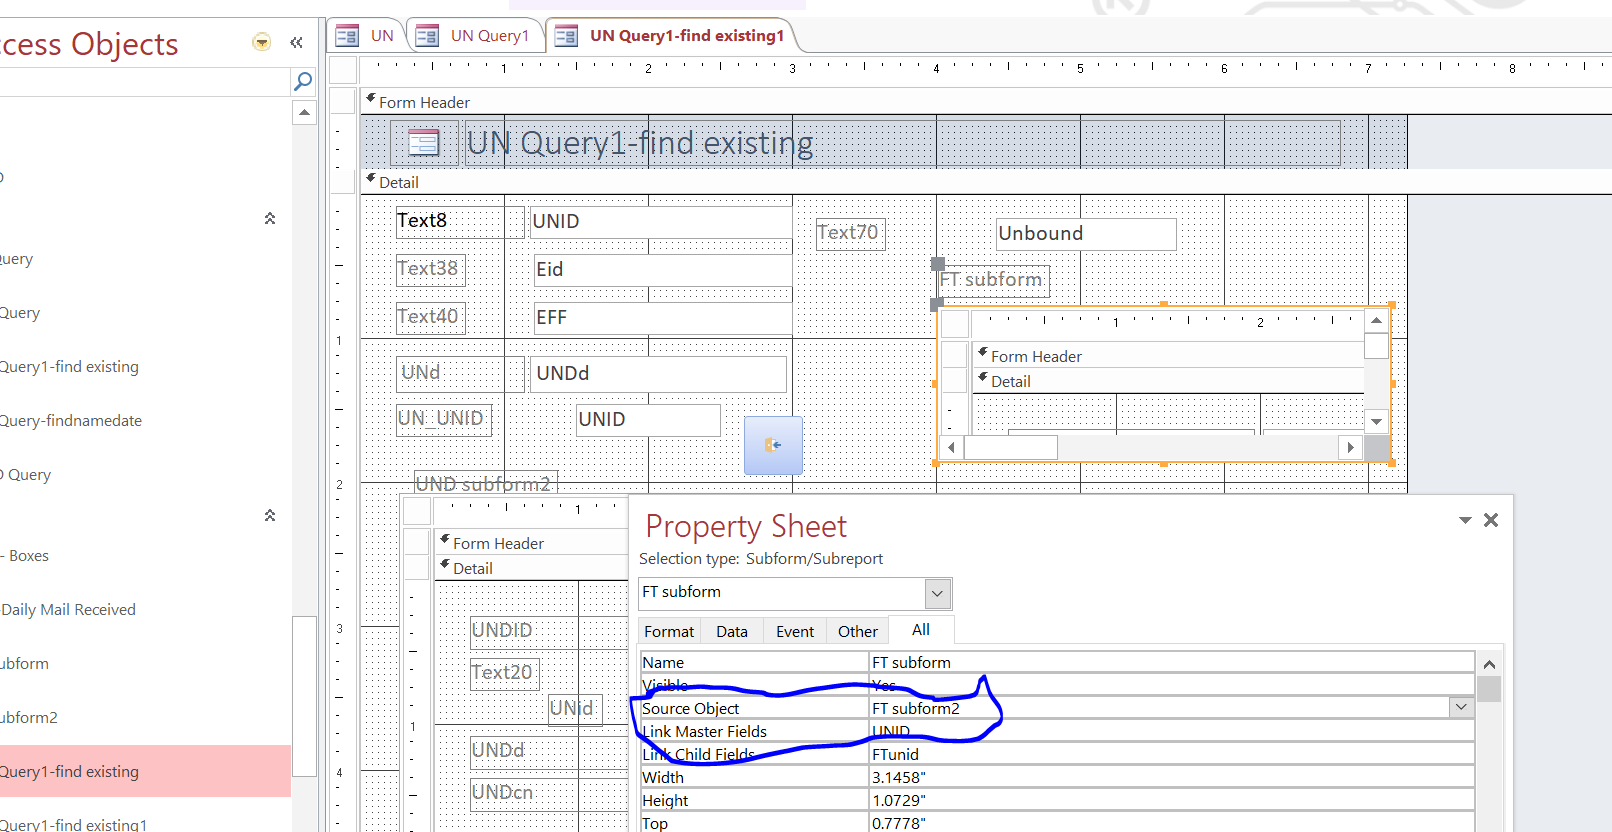Image resolution: width=1612 pixels, height=832 pixels.
Task: Switch to the Format property tab
Action: click(x=669, y=631)
